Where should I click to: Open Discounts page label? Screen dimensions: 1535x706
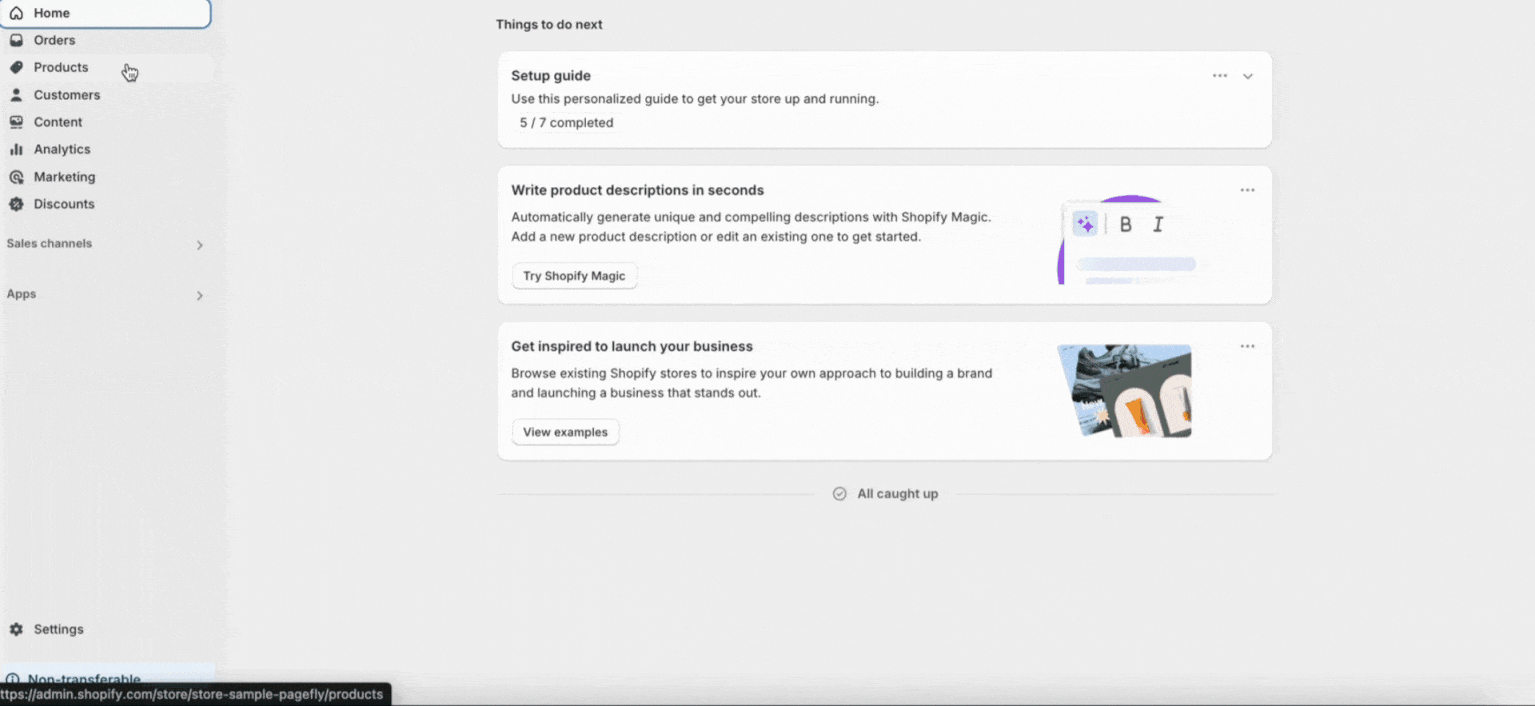tap(64, 204)
